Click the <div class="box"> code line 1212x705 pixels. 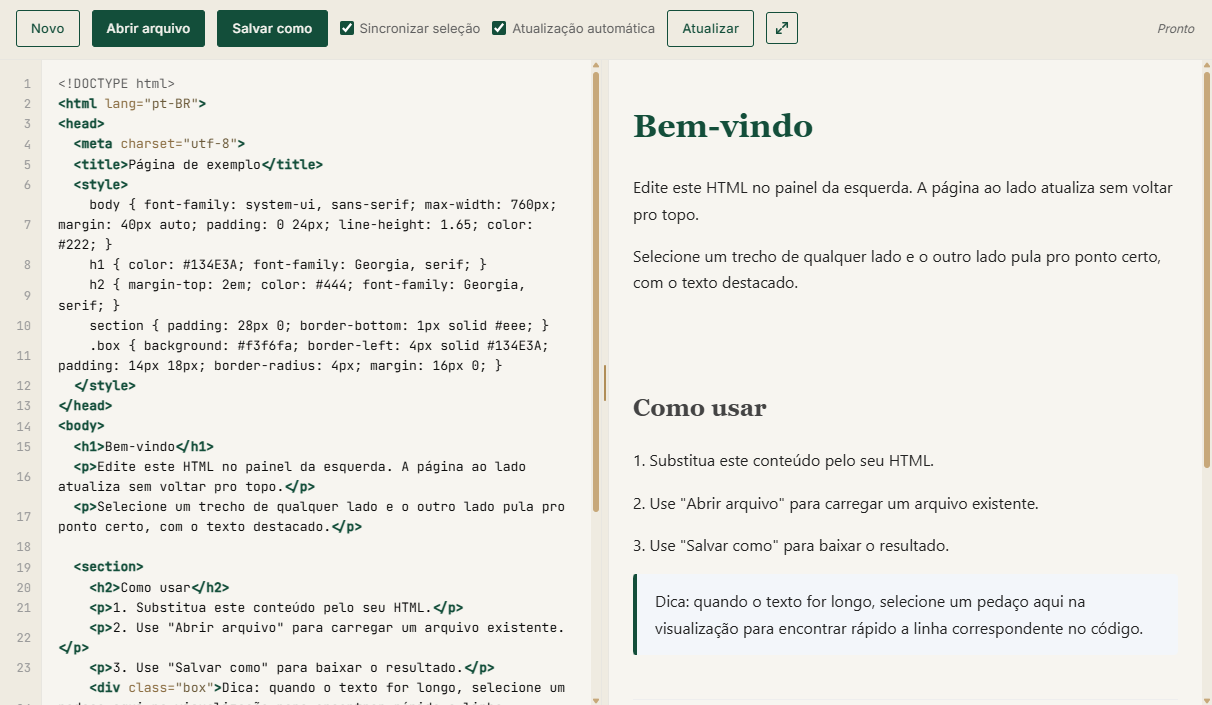pyautogui.click(x=326, y=688)
